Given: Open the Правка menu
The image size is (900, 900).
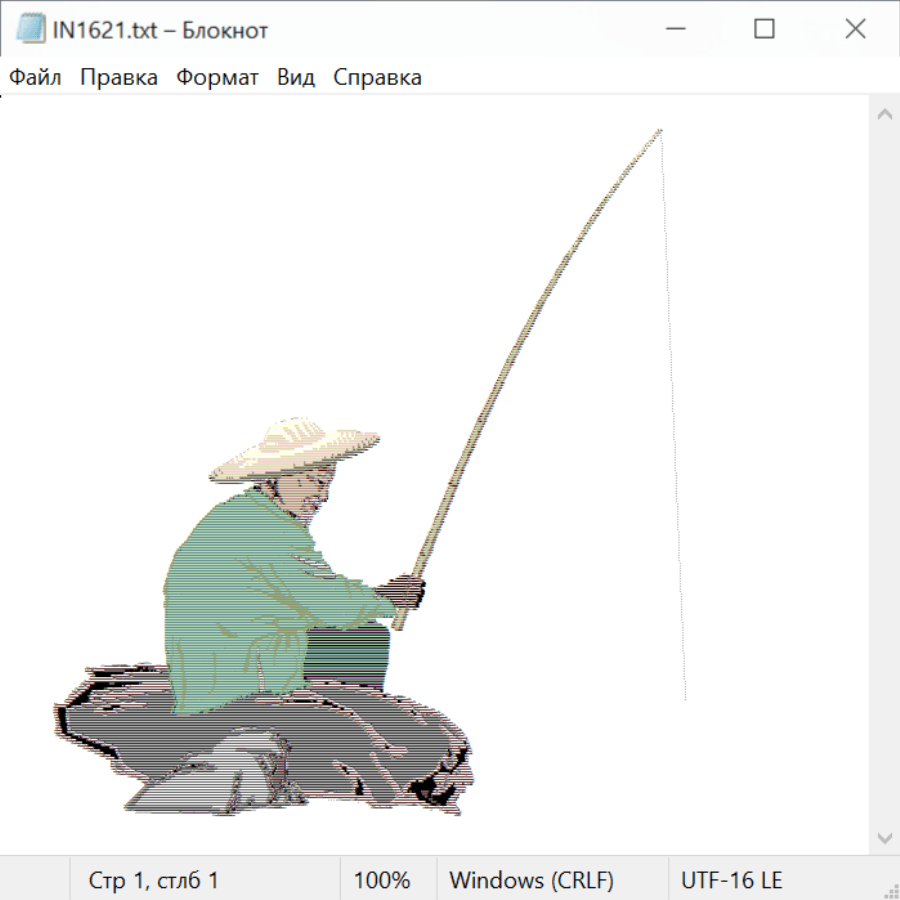Looking at the screenshot, I should [x=119, y=78].
